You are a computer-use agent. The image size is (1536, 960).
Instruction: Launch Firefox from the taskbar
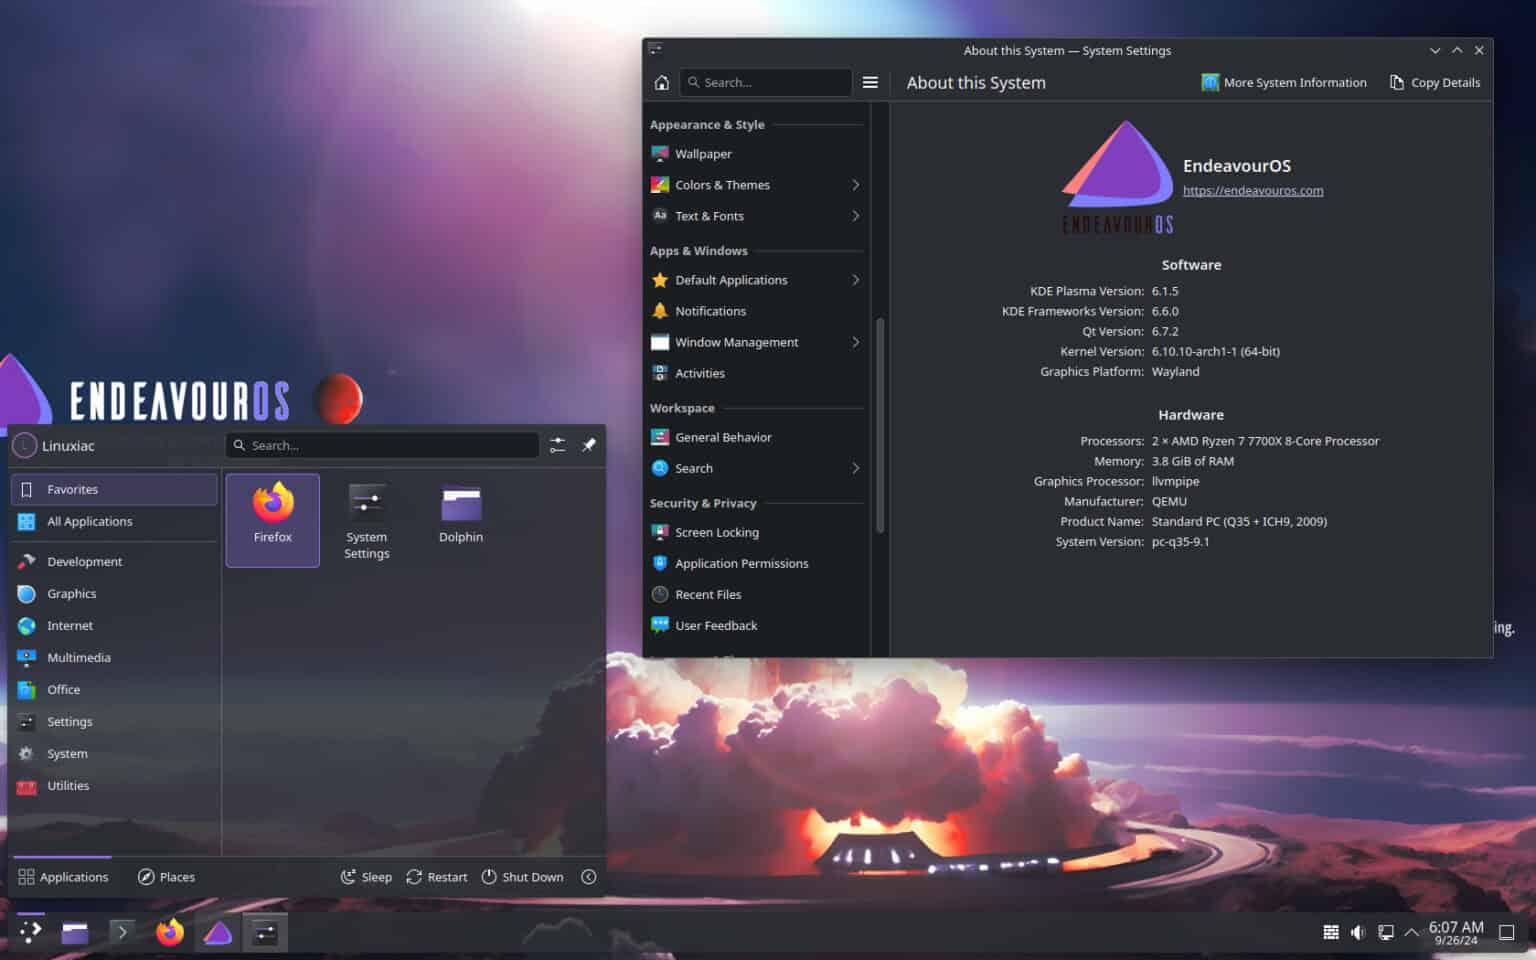tap(169, 931)
